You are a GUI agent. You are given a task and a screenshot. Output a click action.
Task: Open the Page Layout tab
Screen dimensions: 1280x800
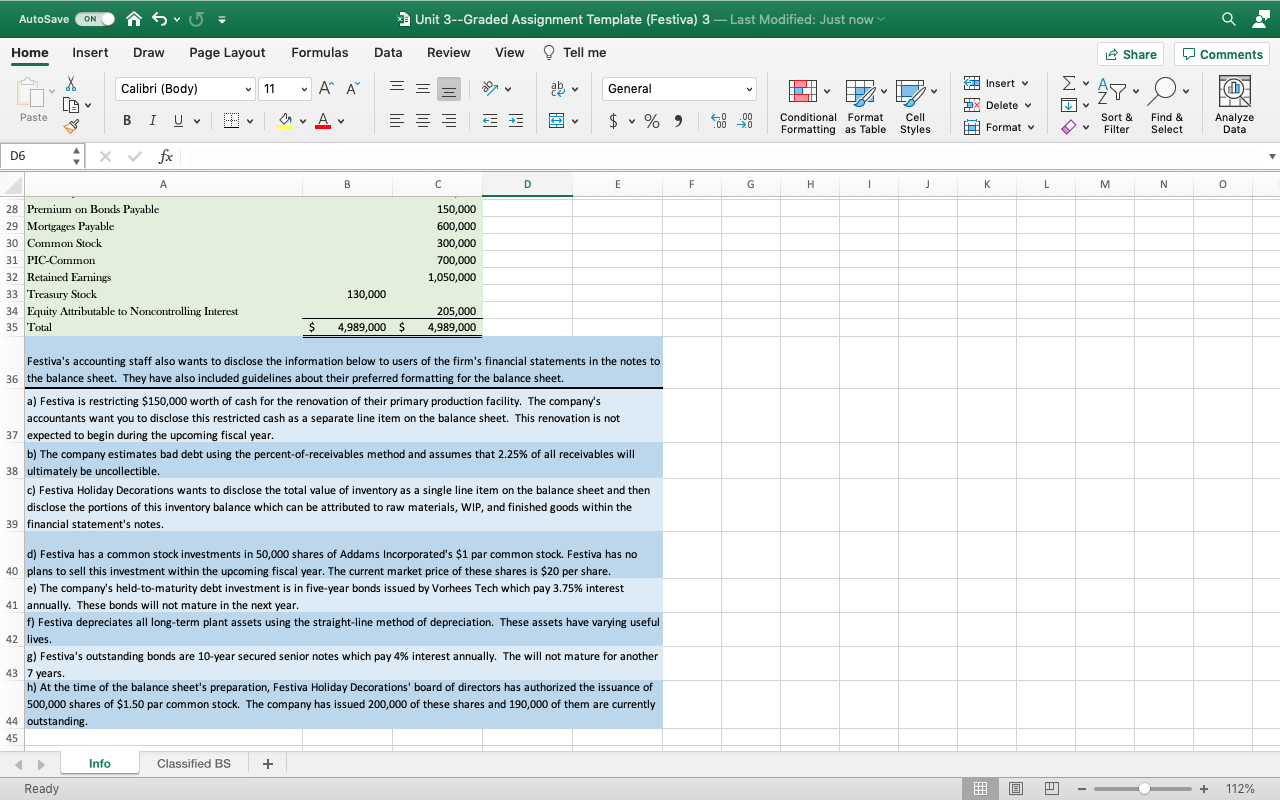click(227, 52)
